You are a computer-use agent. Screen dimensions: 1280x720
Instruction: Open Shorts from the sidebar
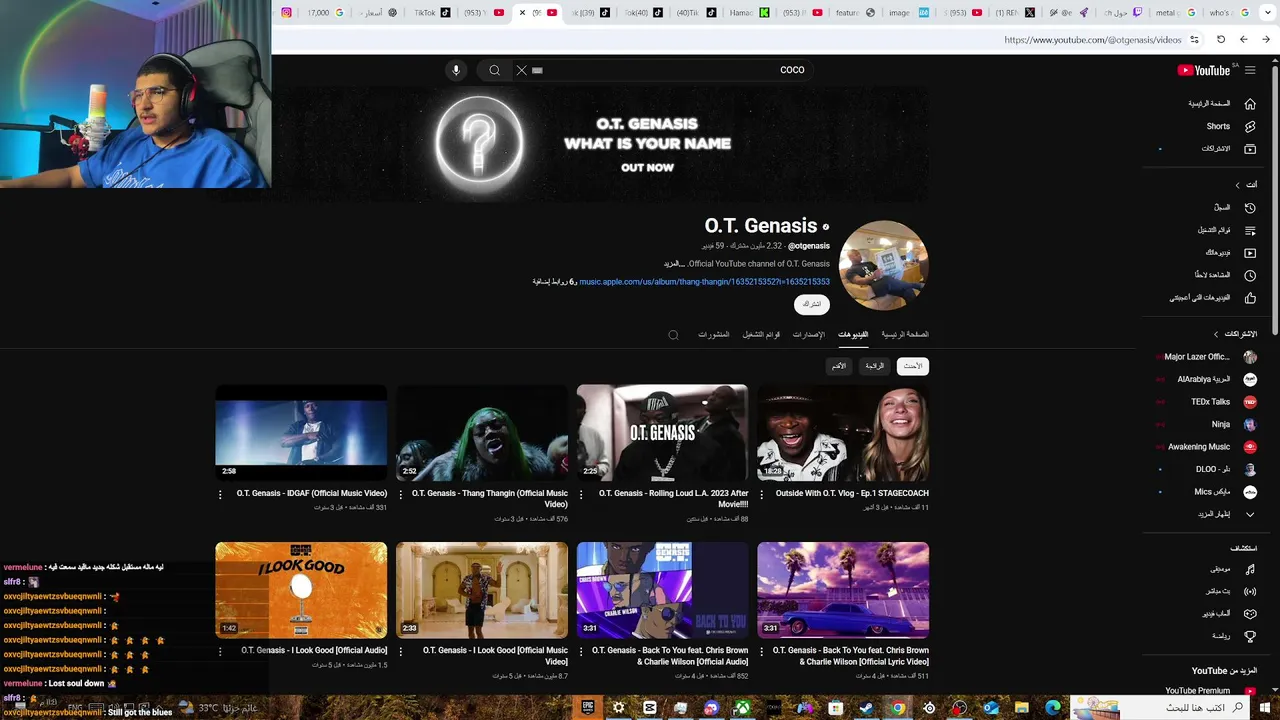coord(1218,127)
